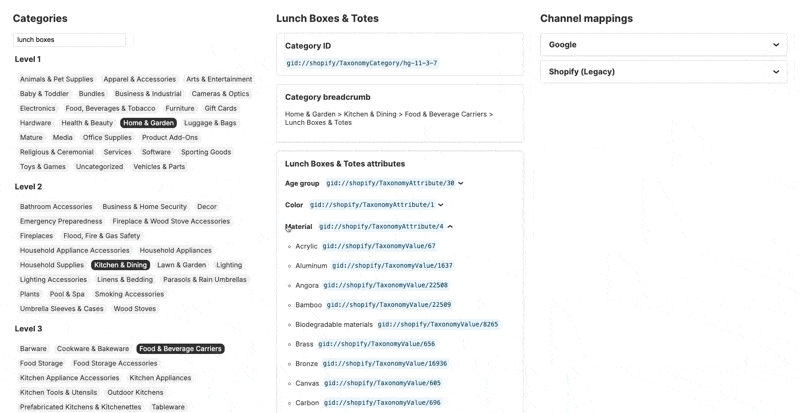The image size is (800, 413).
Task: Click the category search input field
Action: 69,40
